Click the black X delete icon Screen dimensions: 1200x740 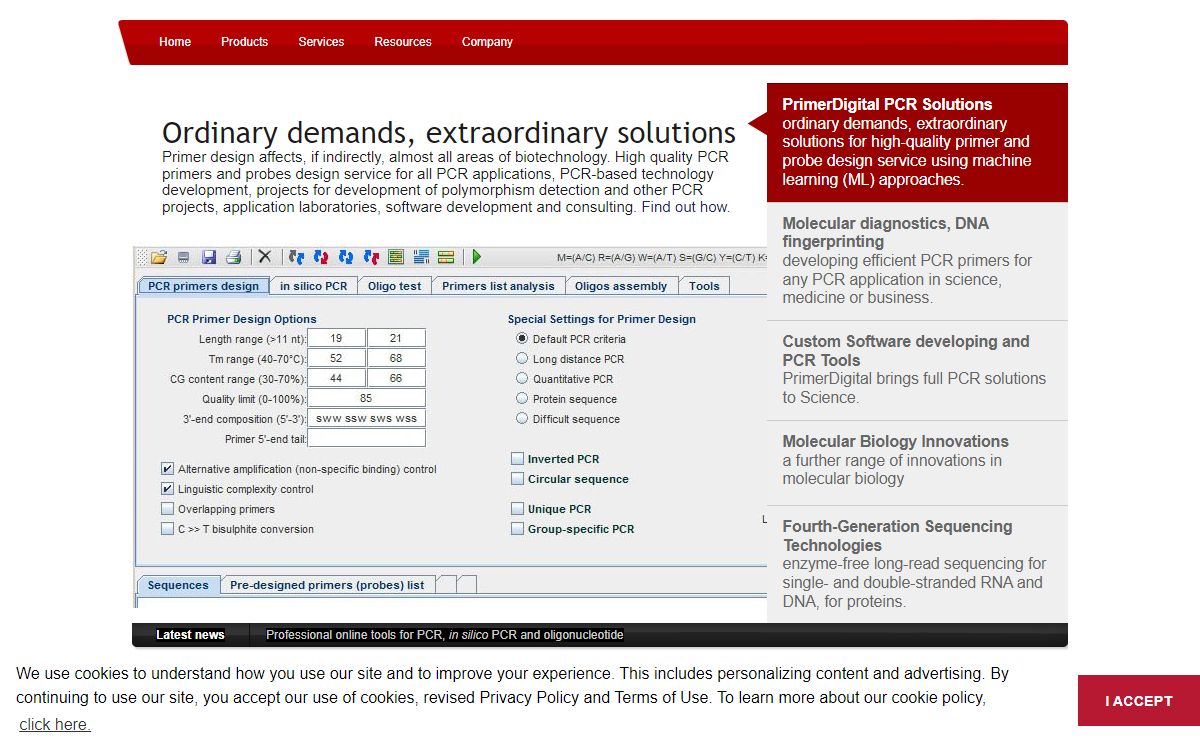coord(264,257)
